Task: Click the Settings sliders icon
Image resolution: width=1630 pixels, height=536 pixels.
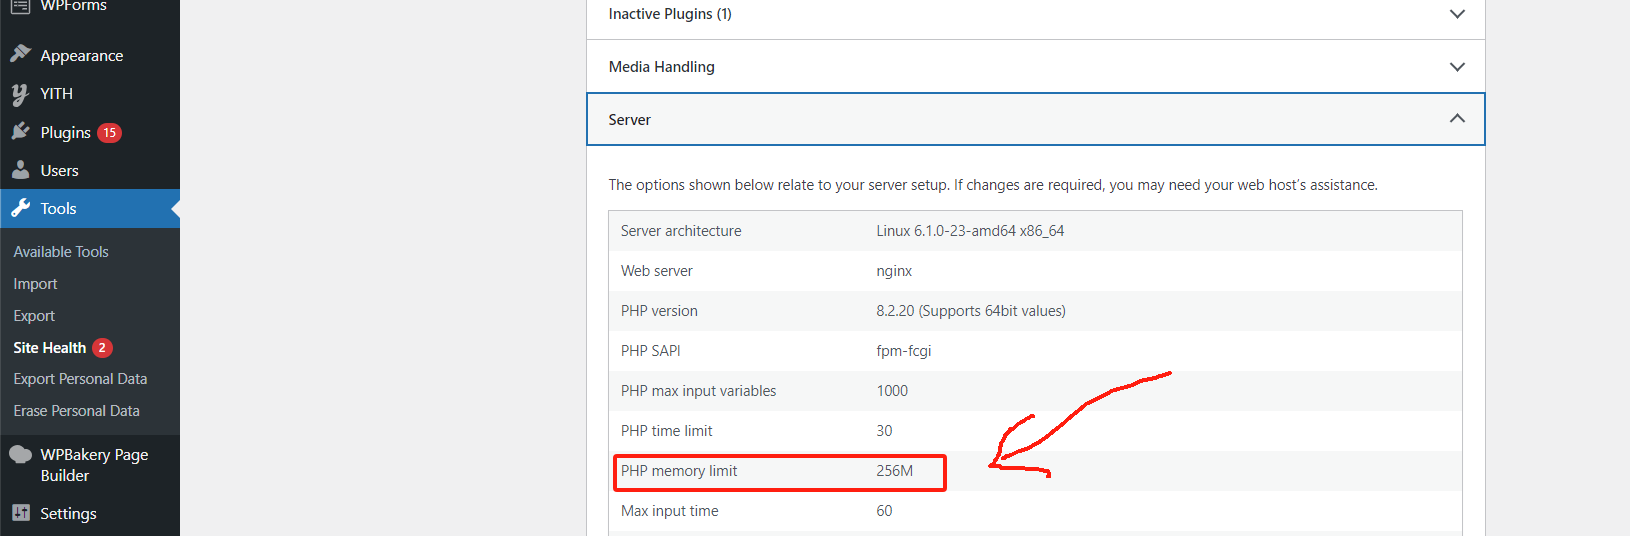Action: (x=20, y=513)
